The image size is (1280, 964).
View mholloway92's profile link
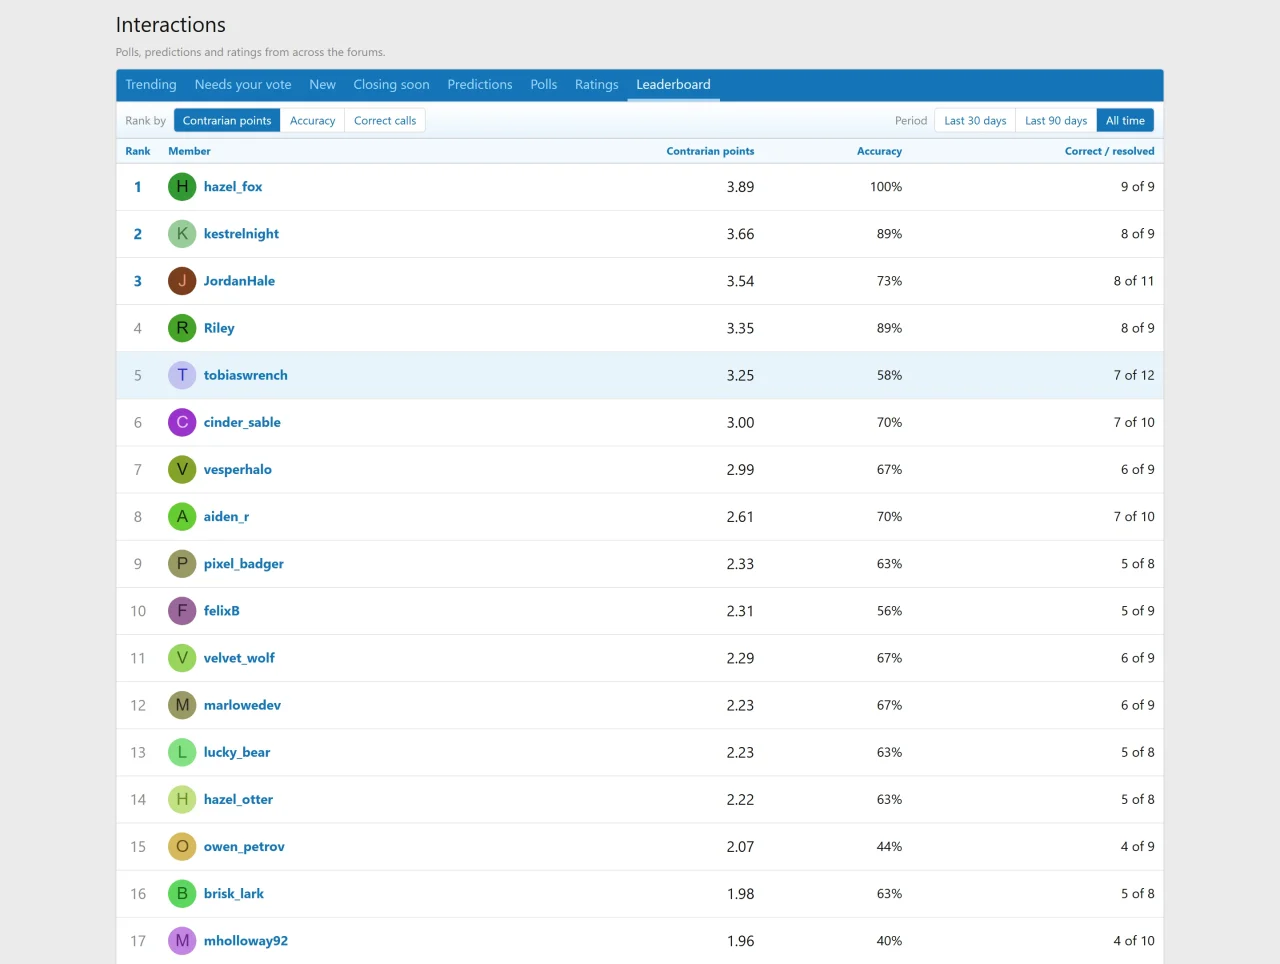click(x=245, y=940)
